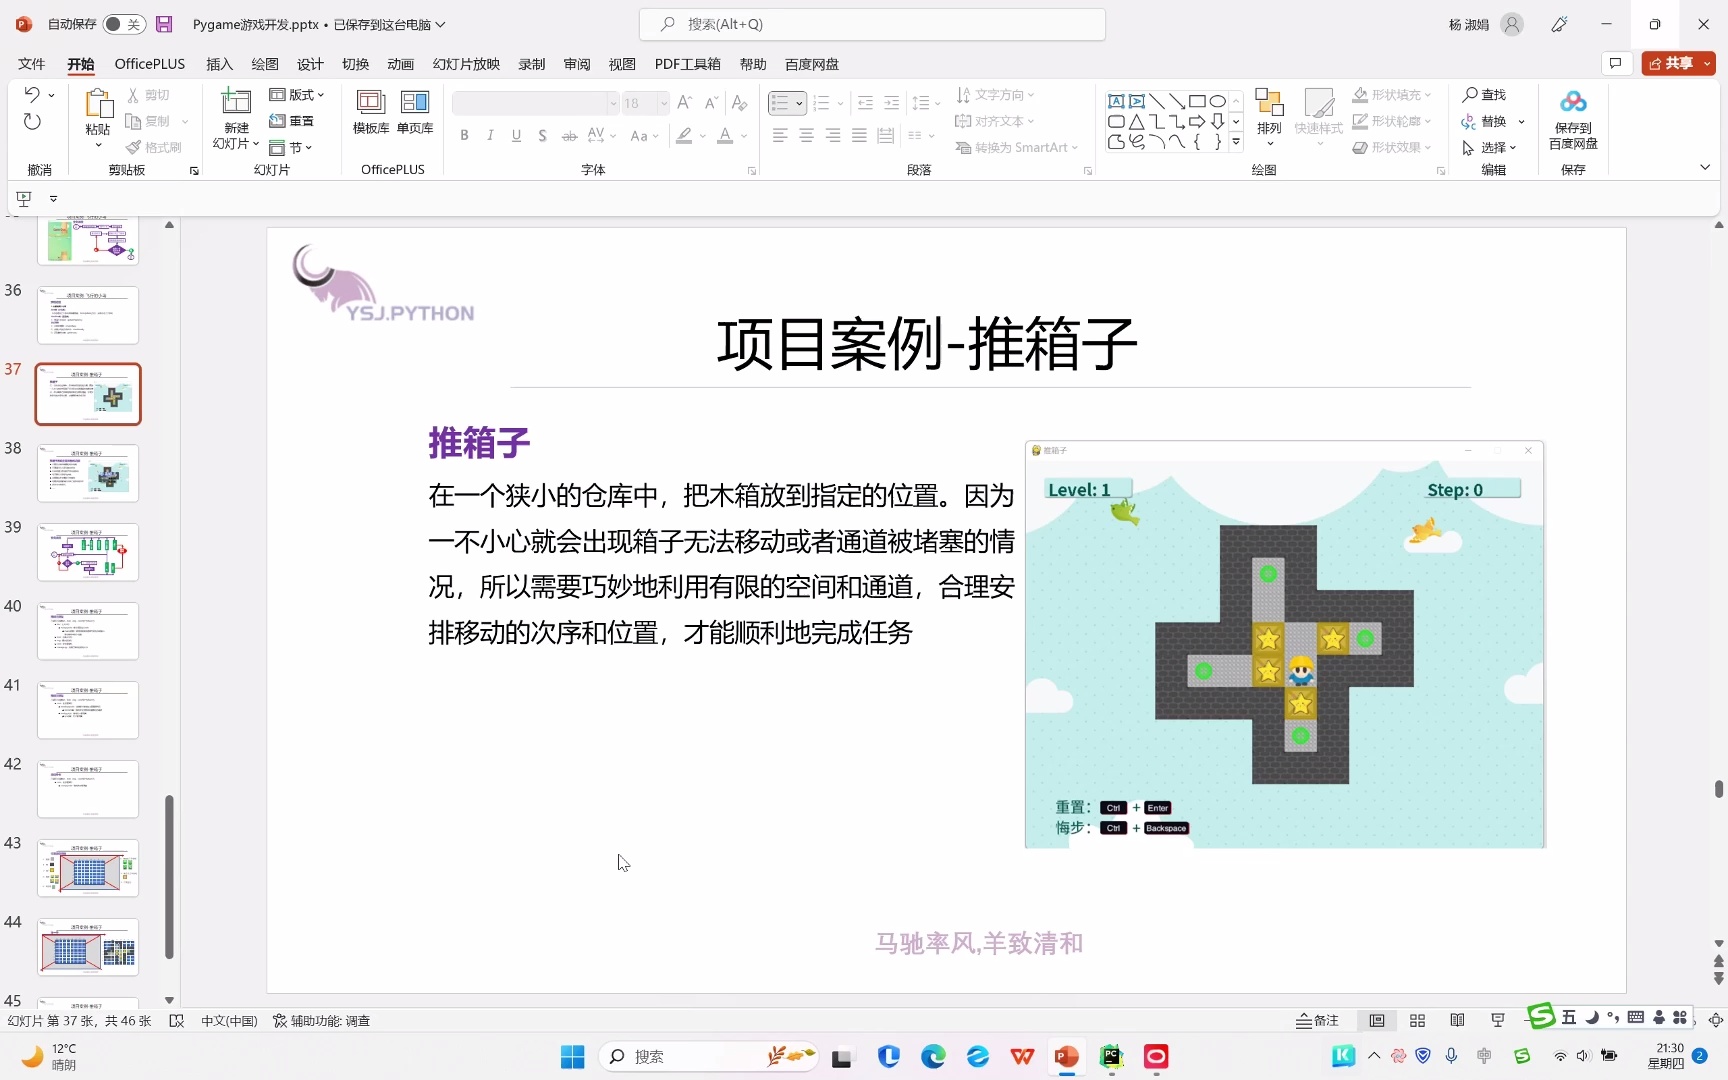Start slideshow from status bar icon
Screen dimensions: 1728x1080
point(1497,1020)
